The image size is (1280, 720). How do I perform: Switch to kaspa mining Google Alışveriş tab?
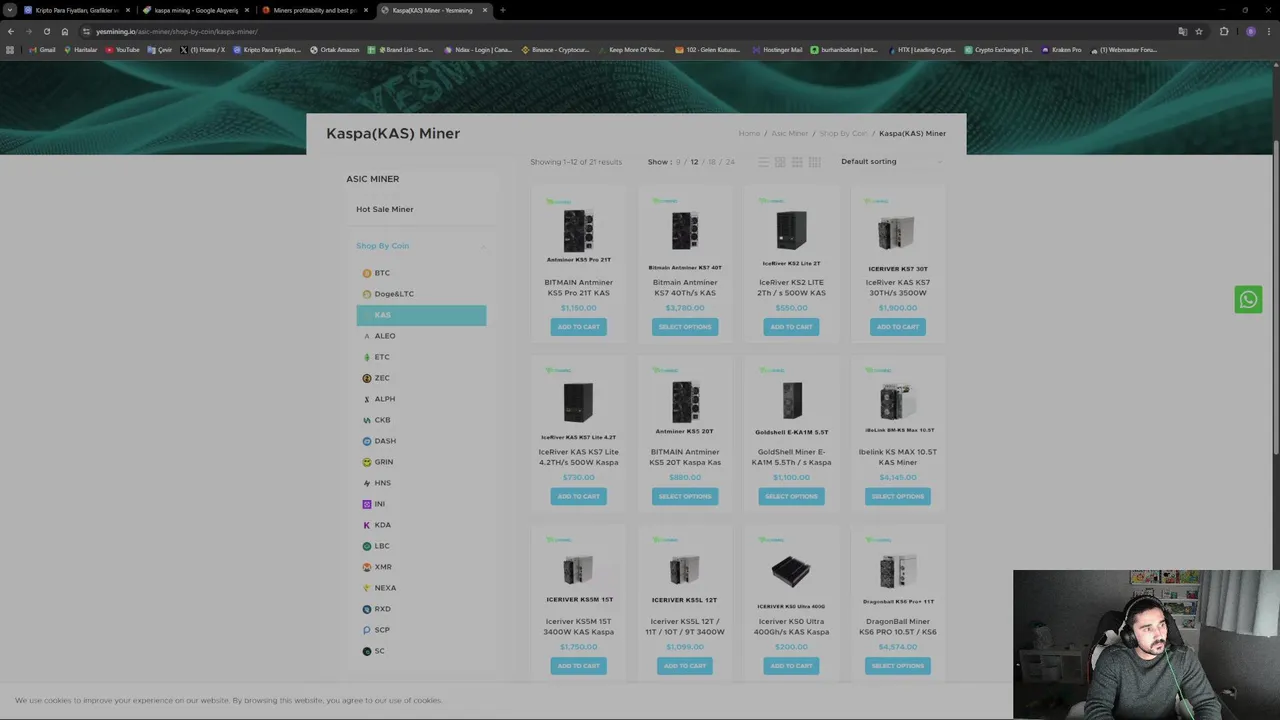point(195,10)
